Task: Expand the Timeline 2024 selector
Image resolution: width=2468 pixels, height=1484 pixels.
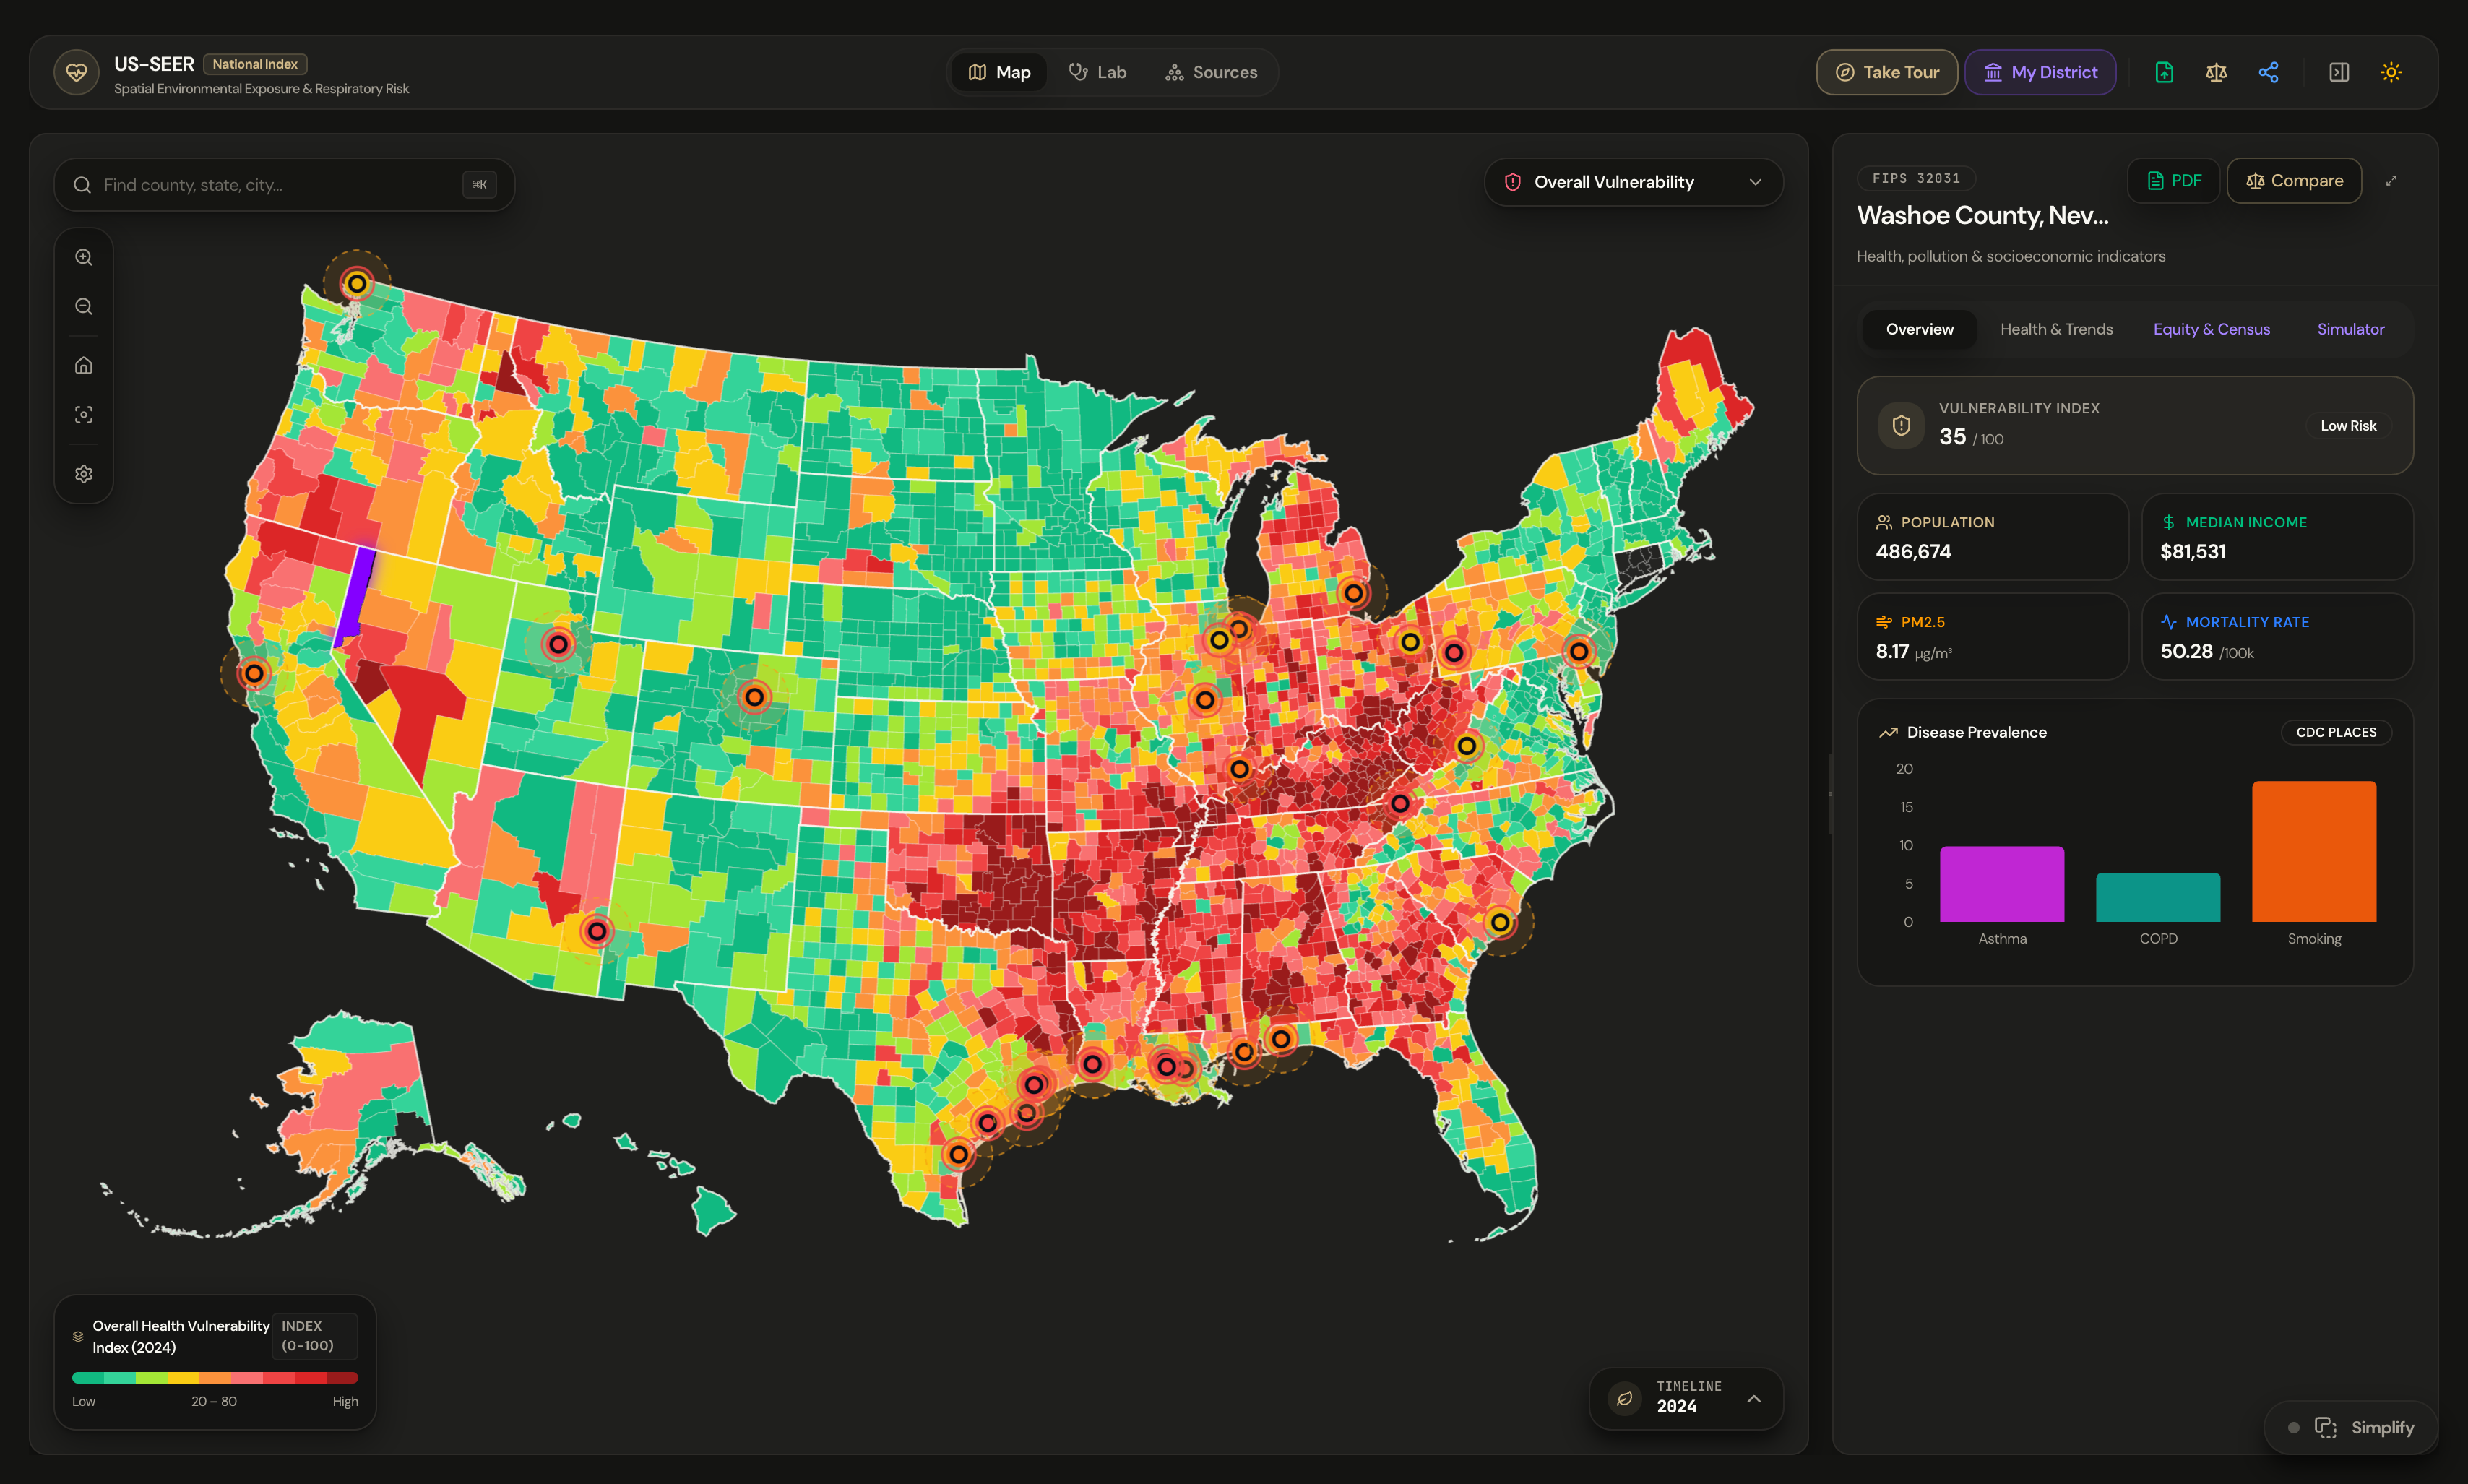Action: [x=1686, y=1398]
